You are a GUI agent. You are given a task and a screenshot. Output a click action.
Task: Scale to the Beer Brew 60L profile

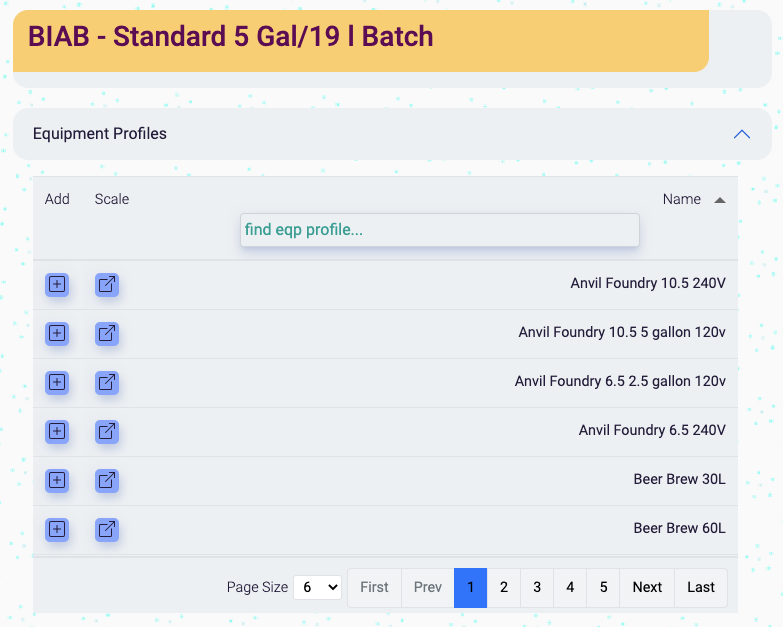pyautogui.click(x=107, y=529)
